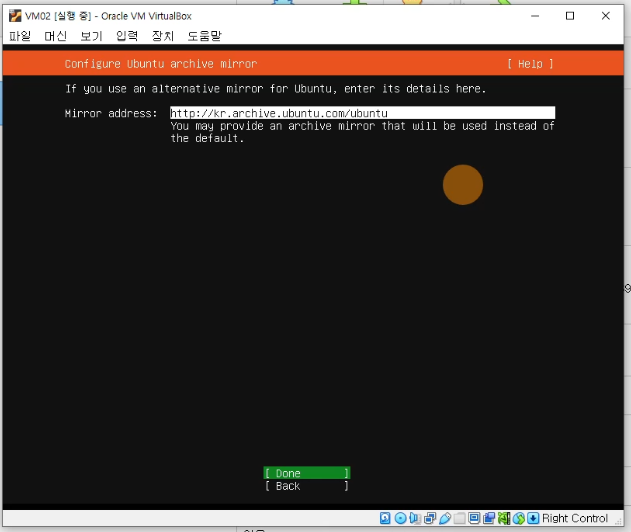Maximize the VM02 VirtualBox window
The height and width of the screenshot is (532, 631).
coord(570,16)
